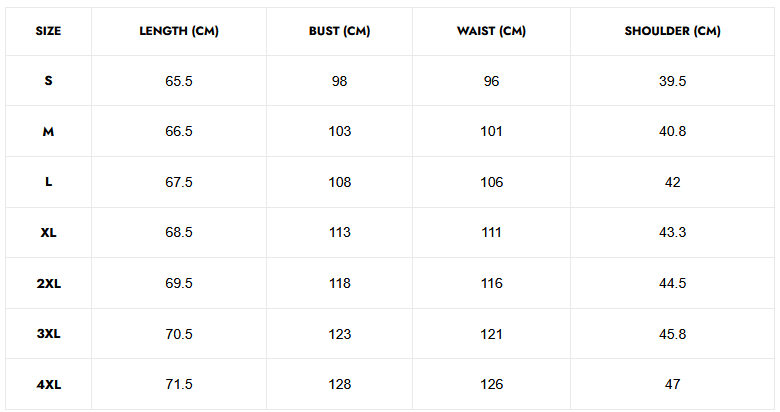
Task: Select the XL size row label
Action: pos(48,233)
